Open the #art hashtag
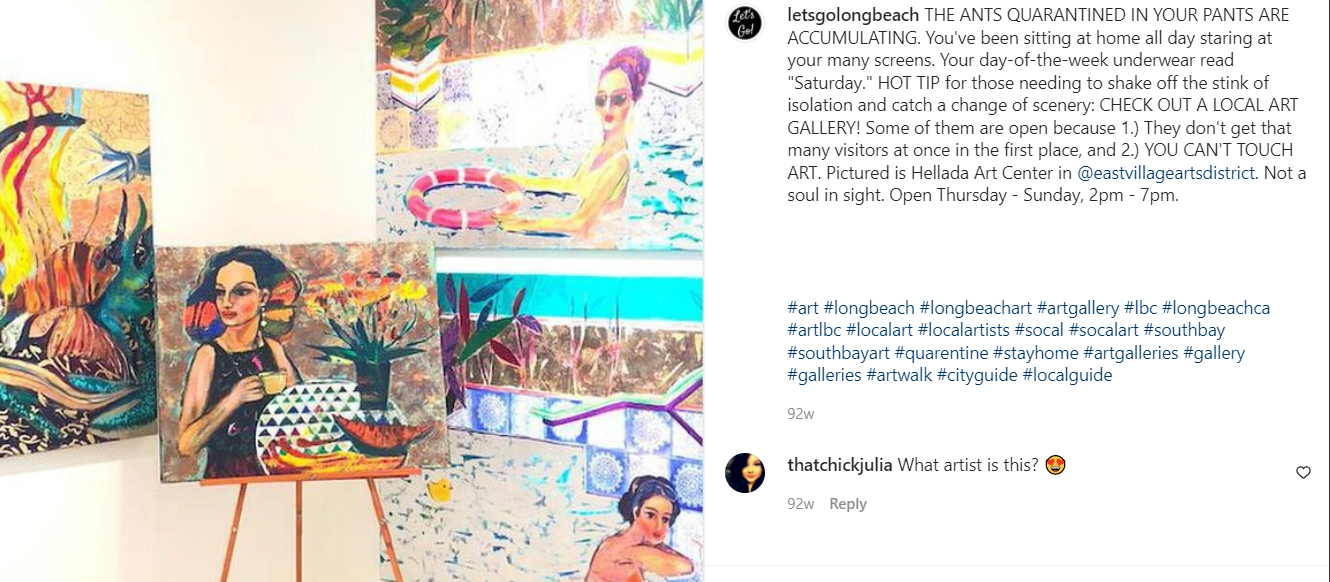The width and height of the screenshot is (1330, 582). [x=803, y=308]
